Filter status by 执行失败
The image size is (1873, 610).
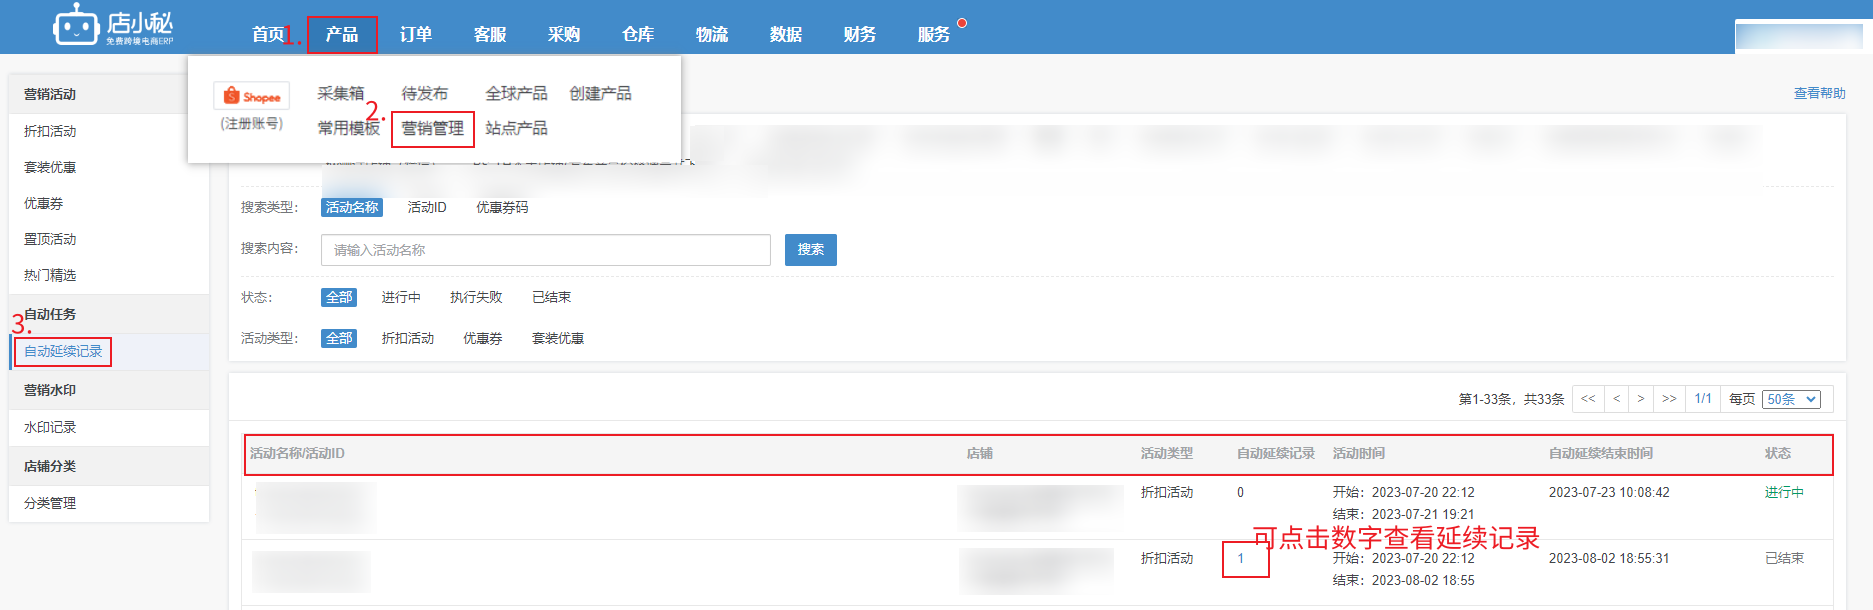[476, 297]
